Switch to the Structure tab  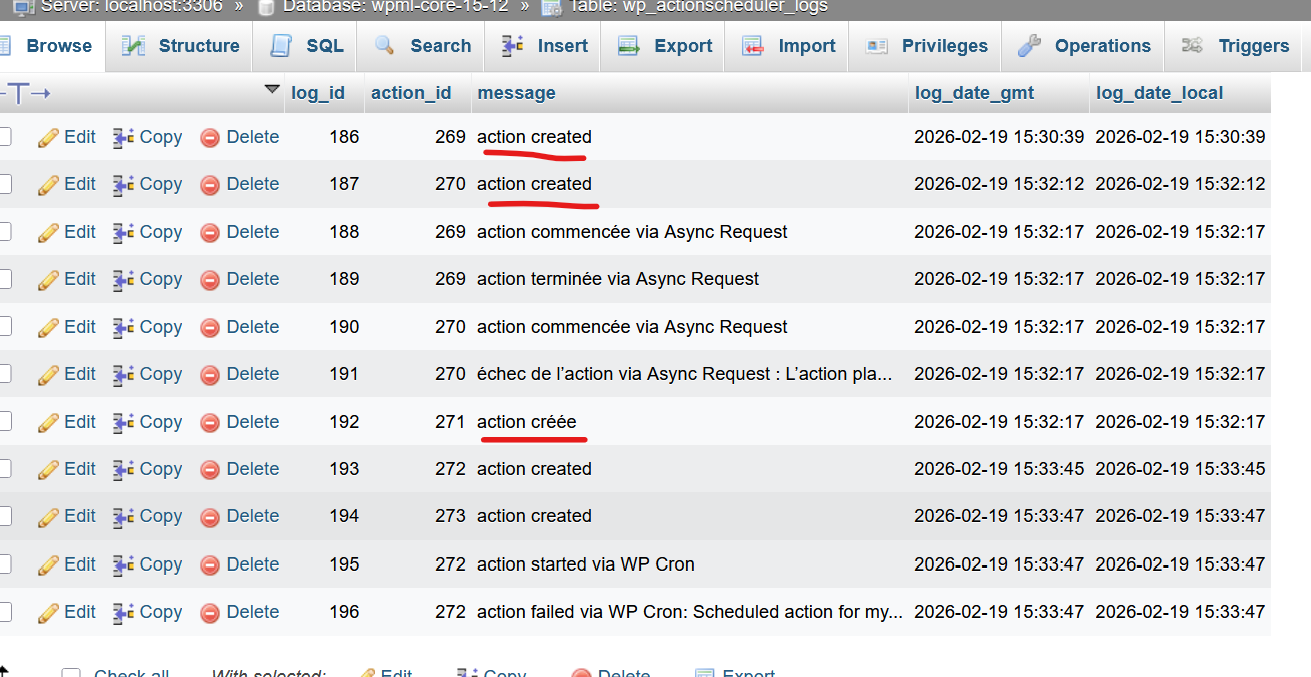[180, 46]
